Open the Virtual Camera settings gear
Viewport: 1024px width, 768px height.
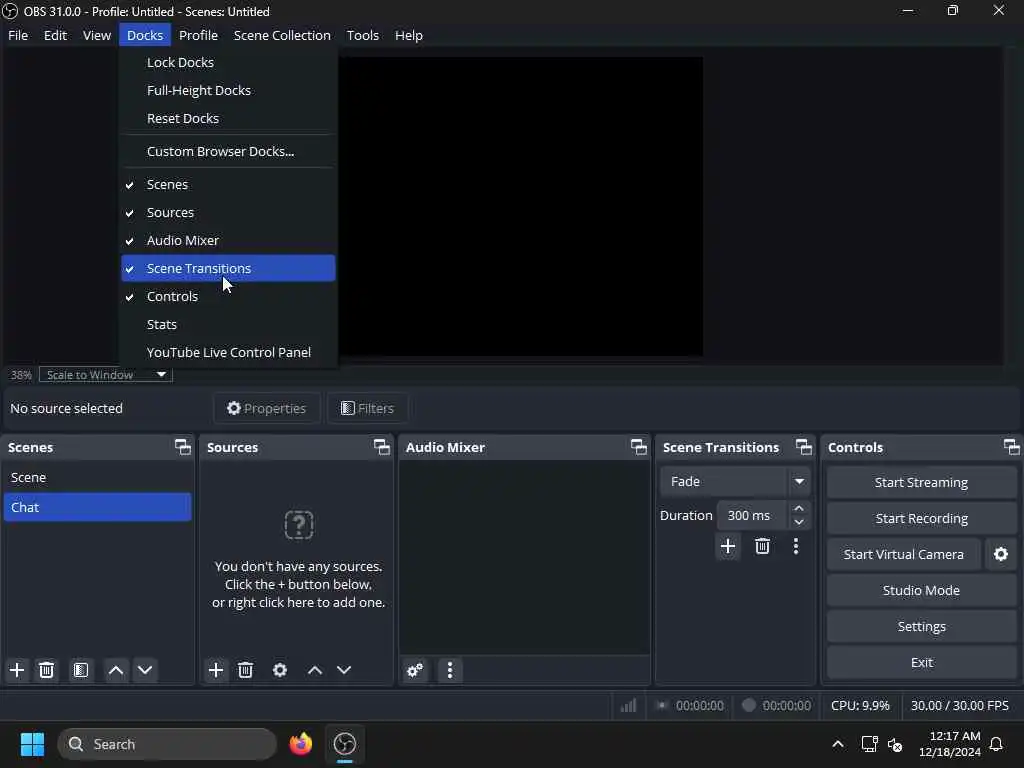pos(1000,554)
